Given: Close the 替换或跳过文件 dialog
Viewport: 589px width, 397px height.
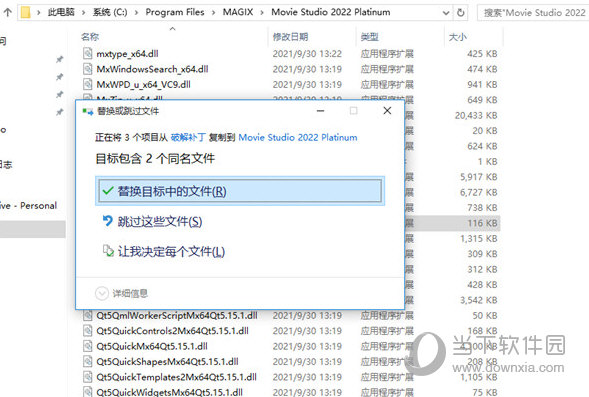Looking at the screenshot, I should (387, 110).
